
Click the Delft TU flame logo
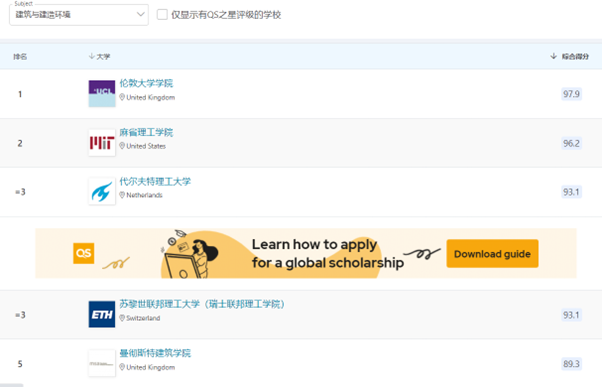tap(102, 191)
